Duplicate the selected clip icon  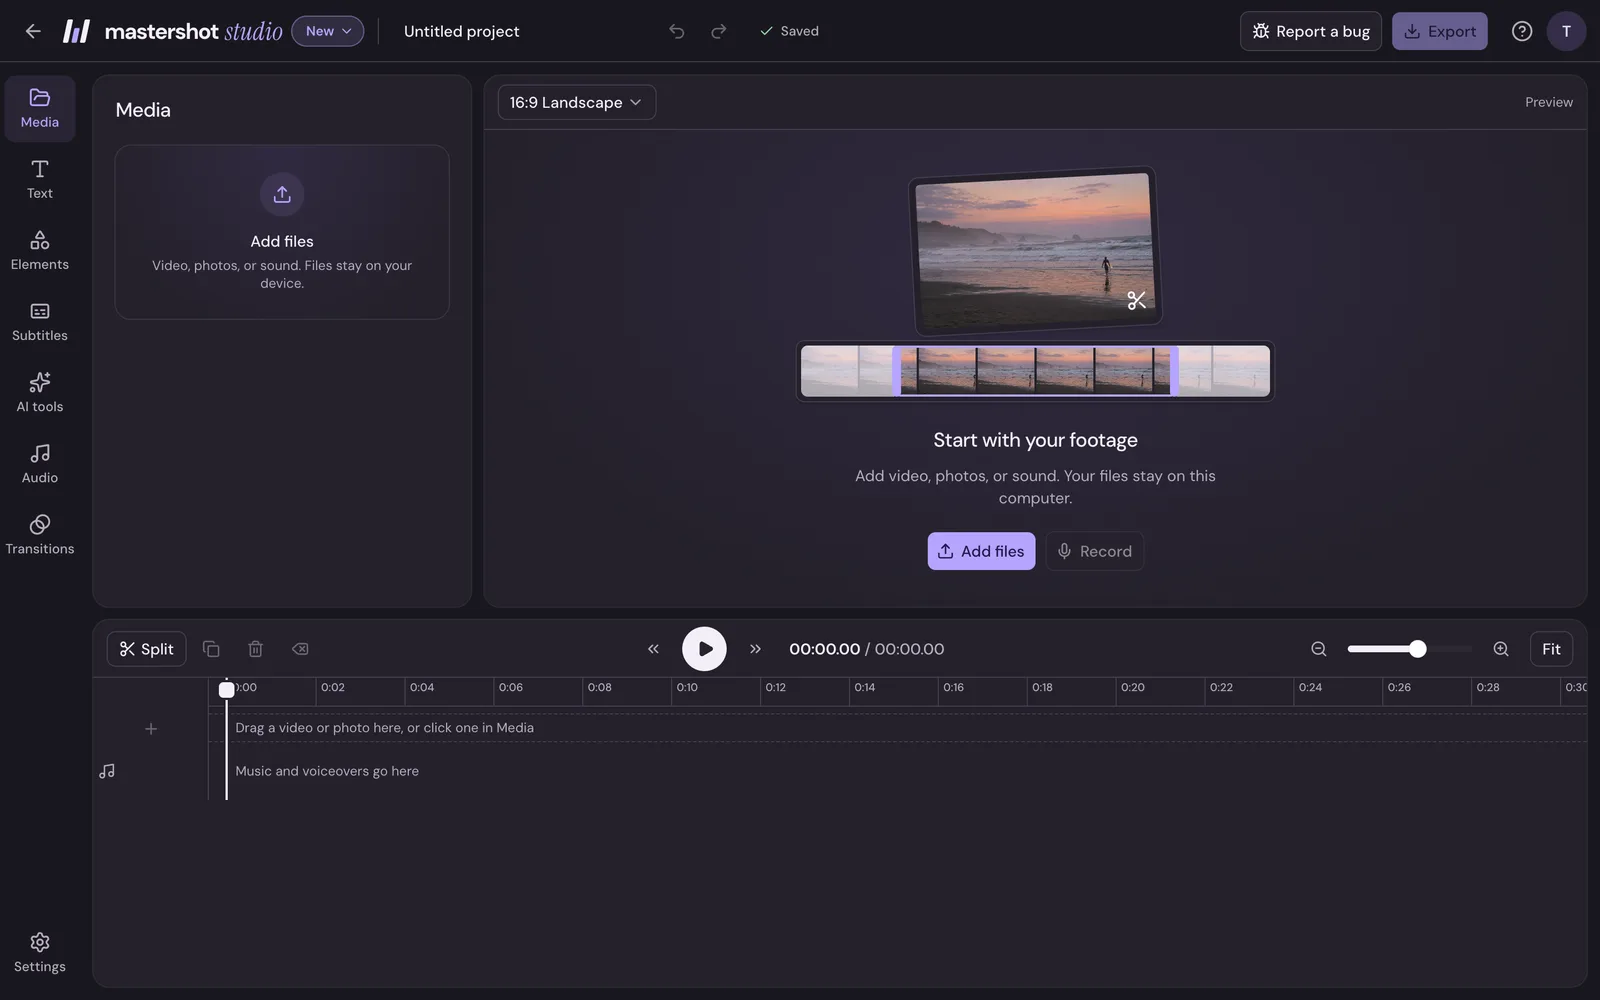click(x=211, y=649)
